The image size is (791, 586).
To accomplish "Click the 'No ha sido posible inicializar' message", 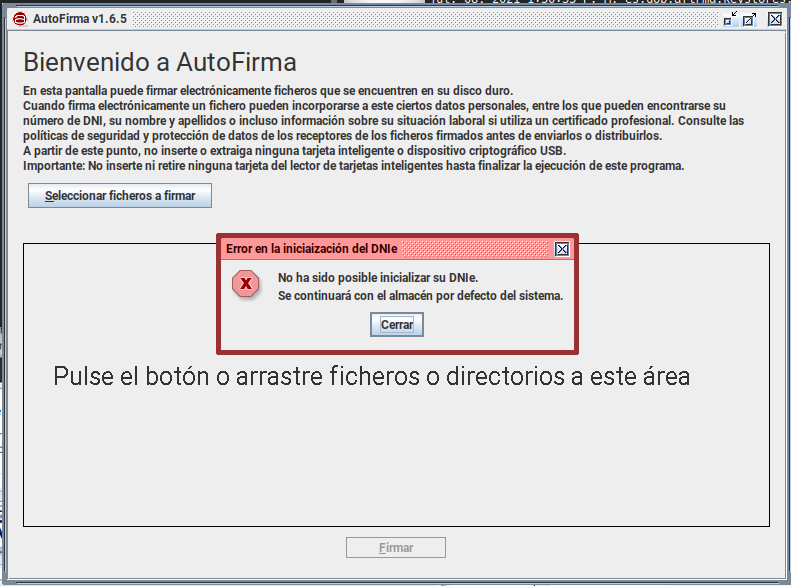I will [378, 277].
